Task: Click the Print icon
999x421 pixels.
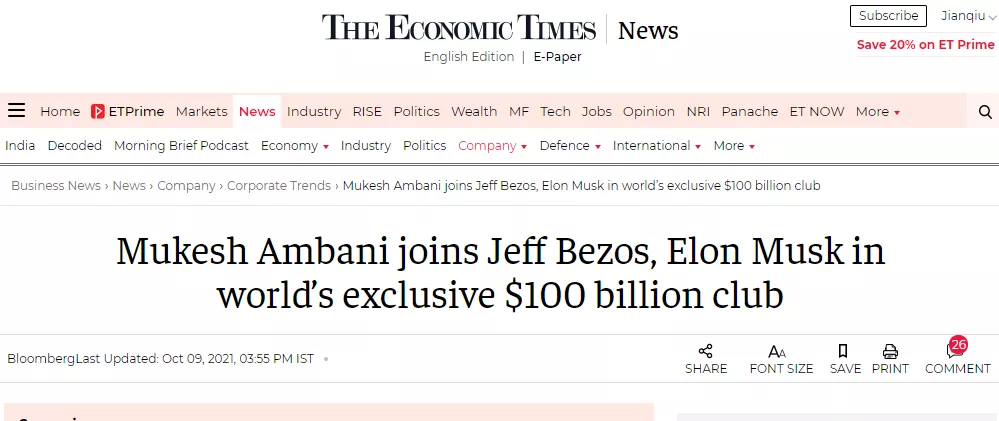Action: coord(890,351)
